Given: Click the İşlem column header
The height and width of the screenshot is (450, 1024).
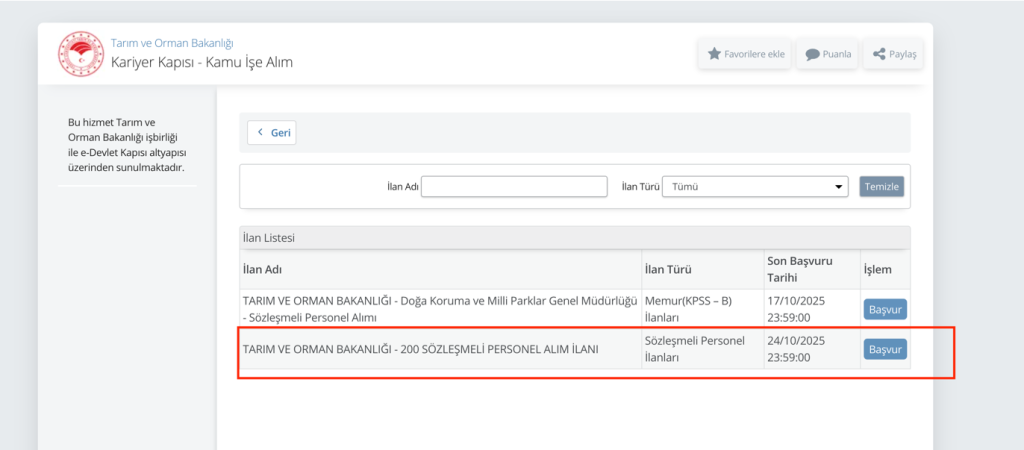Looking at the screenshot, I should tap(878, 270).
